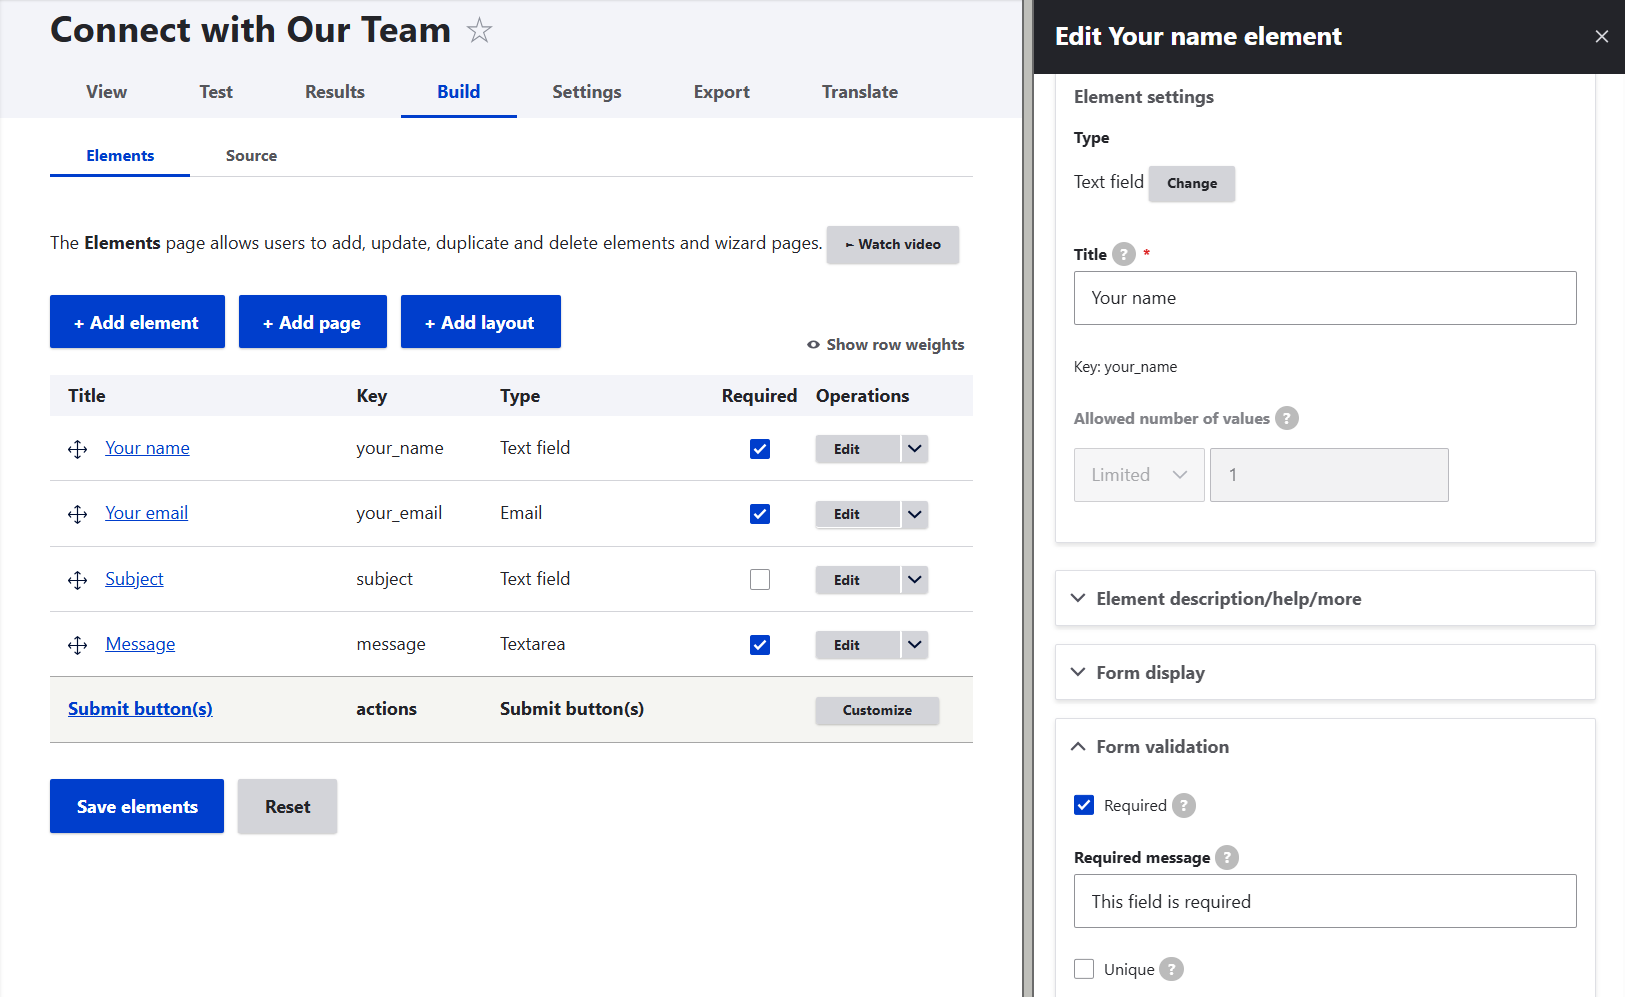
Task: Click drag handle icon for Your email row
Action: click(78, 514)
